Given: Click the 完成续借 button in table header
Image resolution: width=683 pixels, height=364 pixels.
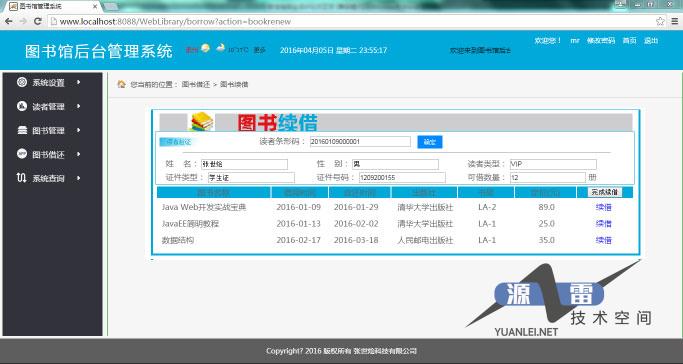Looking at the screenshot, I should tap(605, 192).
